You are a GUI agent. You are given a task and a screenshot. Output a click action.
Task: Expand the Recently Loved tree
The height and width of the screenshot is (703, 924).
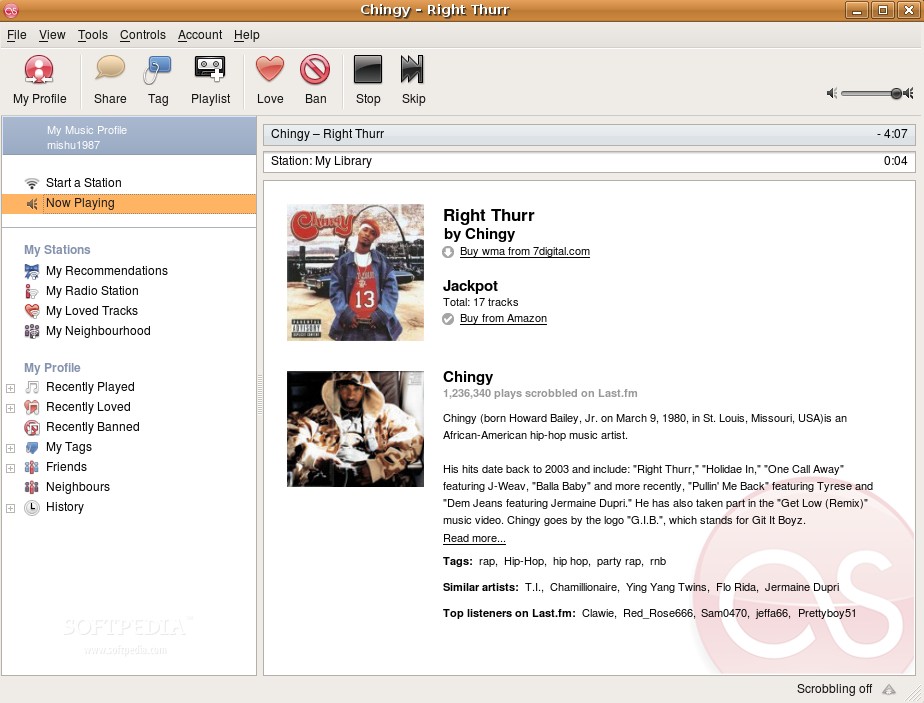(10, 408)
